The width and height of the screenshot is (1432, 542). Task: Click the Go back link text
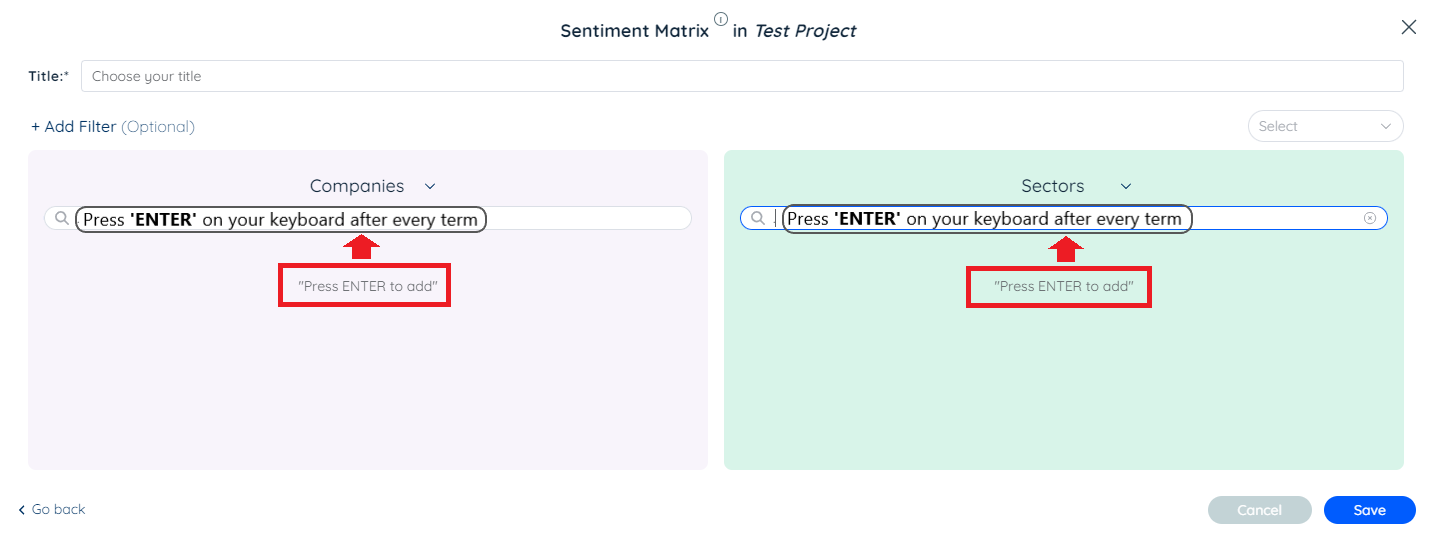[59, 510]
